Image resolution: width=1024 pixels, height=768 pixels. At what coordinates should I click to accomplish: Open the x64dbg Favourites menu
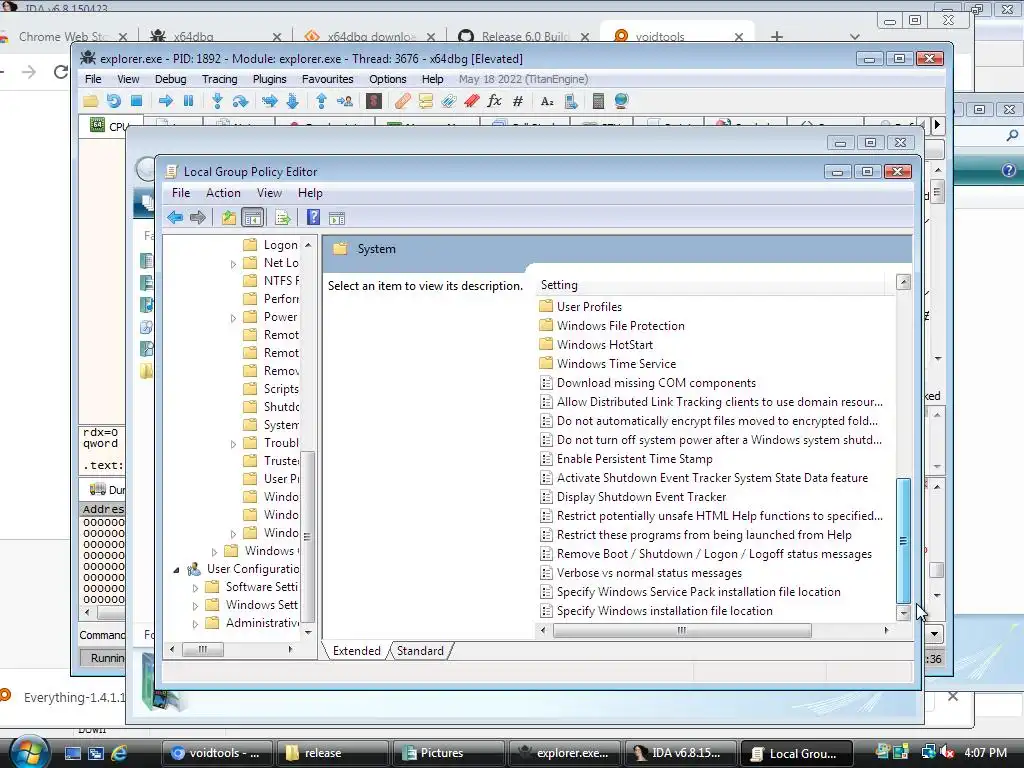(x=327, y=79)
